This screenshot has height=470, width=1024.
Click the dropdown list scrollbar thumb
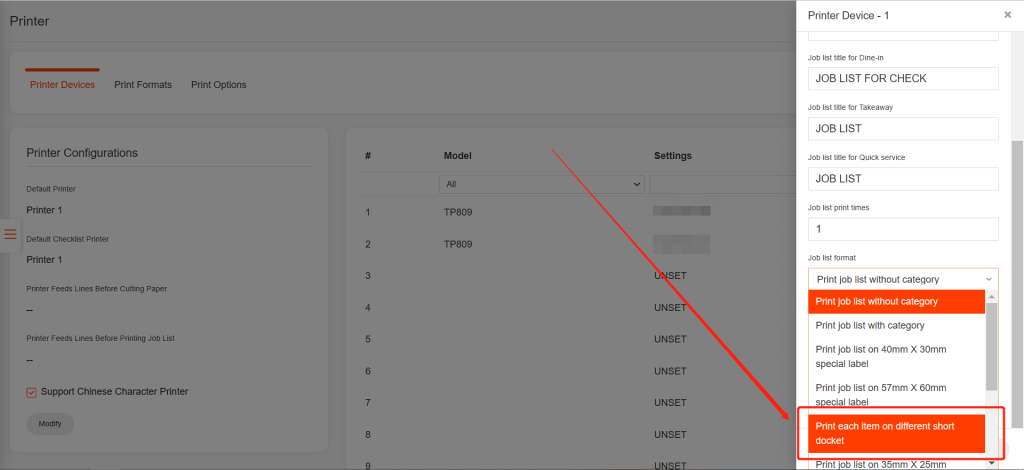tap(991, 346)
